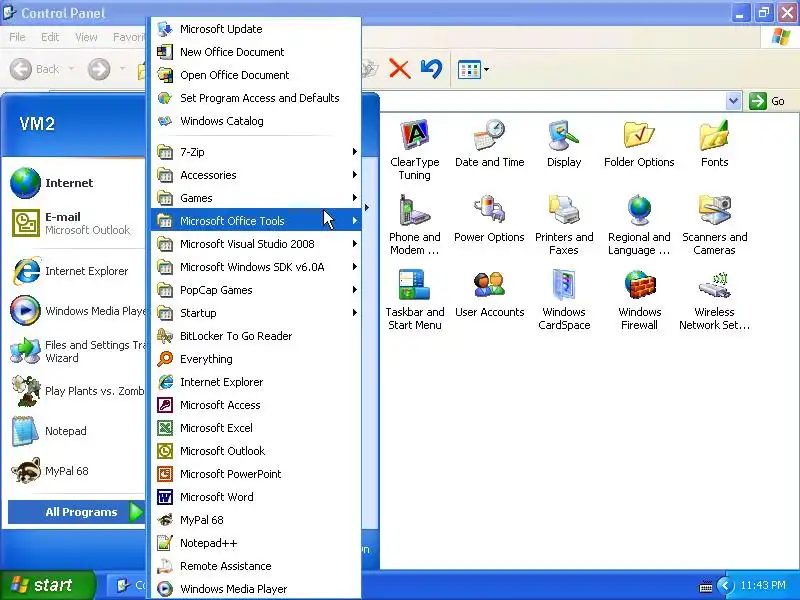The image size is (800, 600).
Task: Open Windows Catalog entry
Action: pyautogui.click(x=256, y=120)
